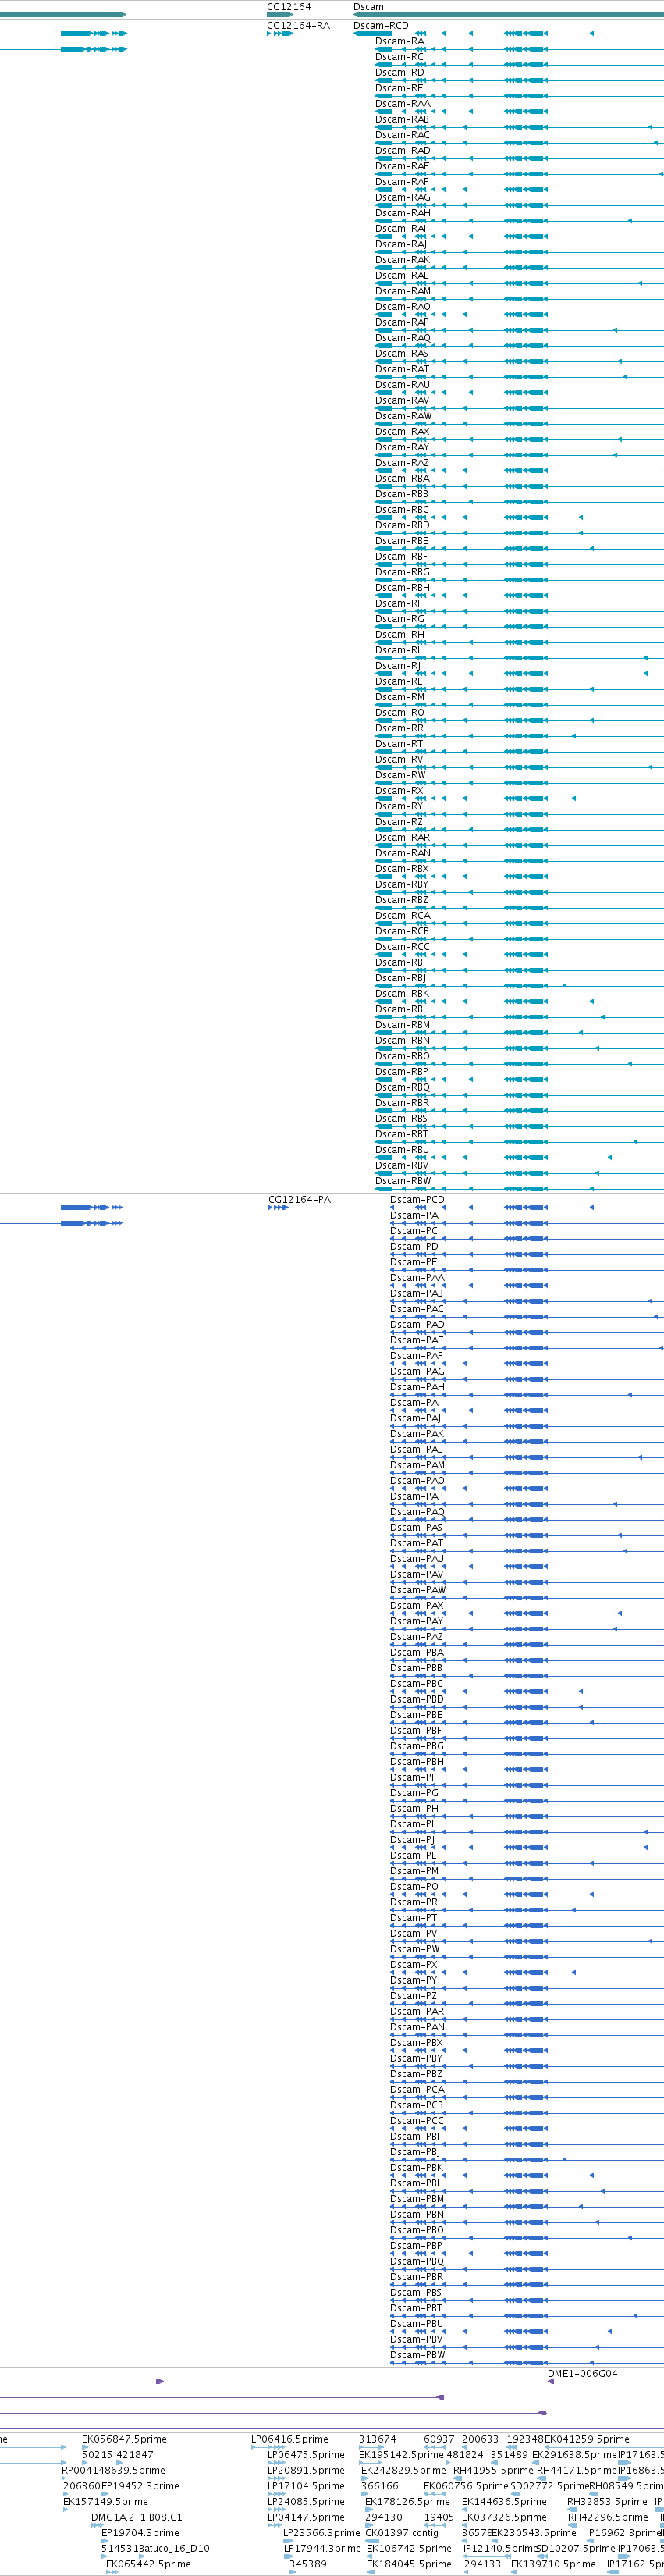The height and width of the screenshot is (2576, 664).
Task: Click the Dscam-PA protein label
Action: pyautogui.click(x=414, y=1215)
